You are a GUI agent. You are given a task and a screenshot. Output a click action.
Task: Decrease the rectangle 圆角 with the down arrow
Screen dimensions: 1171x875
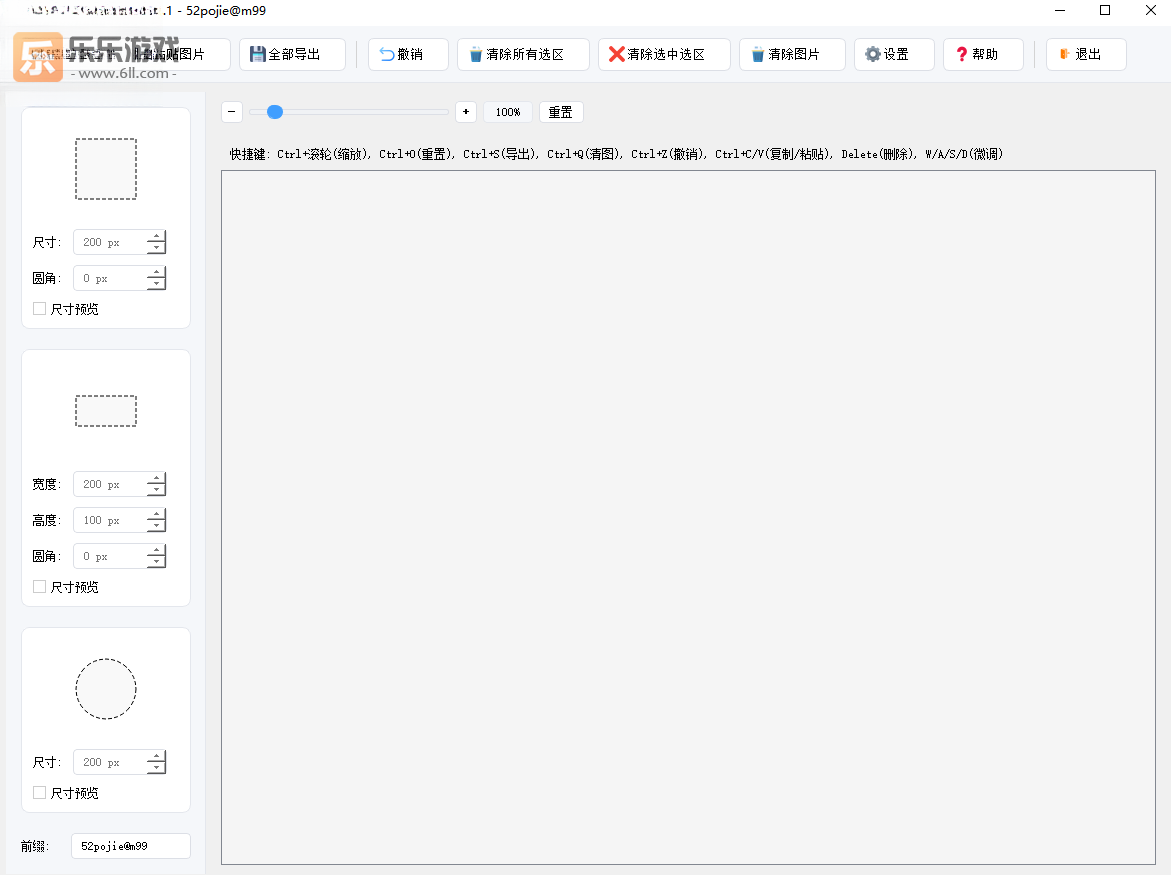[156, 561]
